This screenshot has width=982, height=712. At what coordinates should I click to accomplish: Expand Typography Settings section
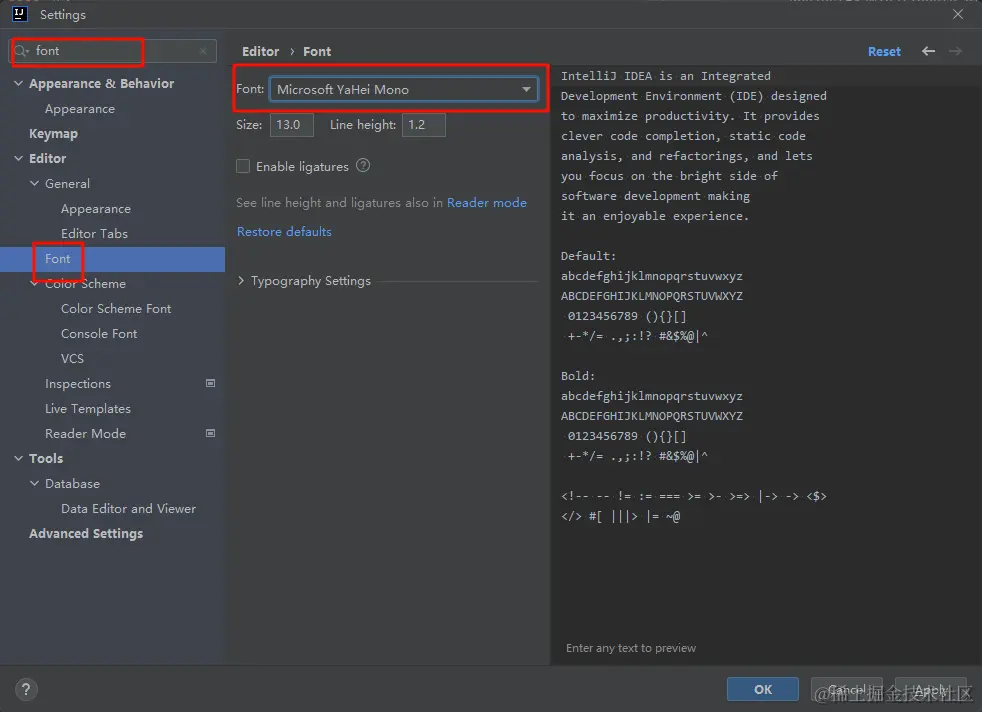(x=241, y=281)
